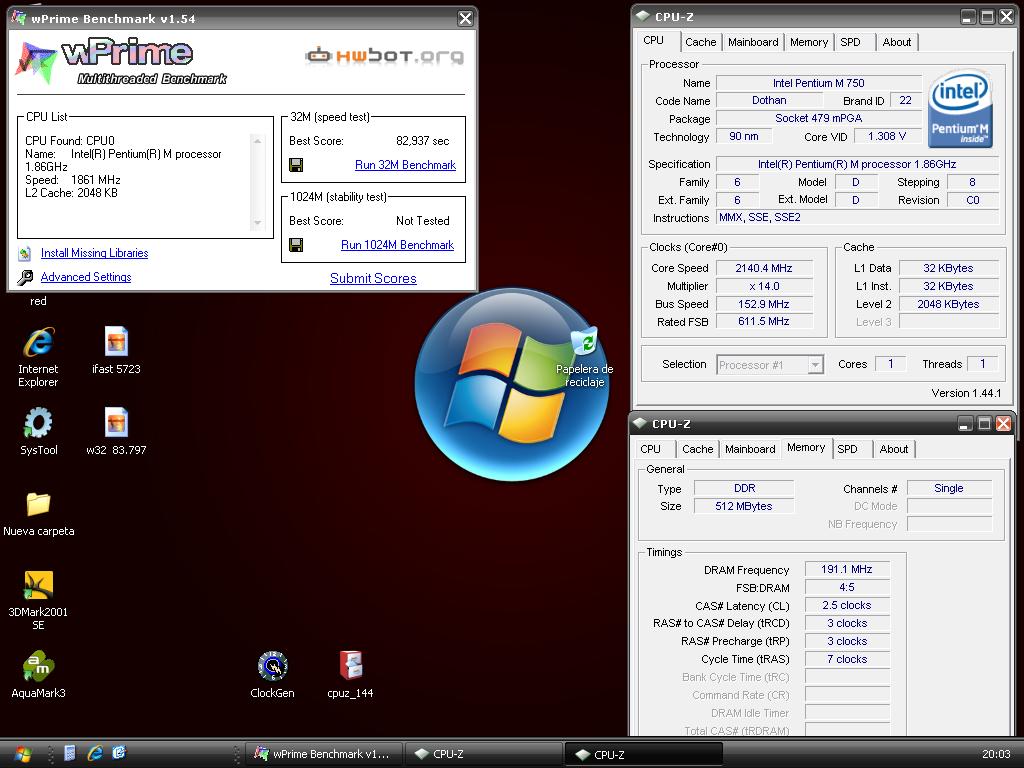Click the CAS# Latency 2.5 clocks value
Screen dimensions: 1024x768
847,605
